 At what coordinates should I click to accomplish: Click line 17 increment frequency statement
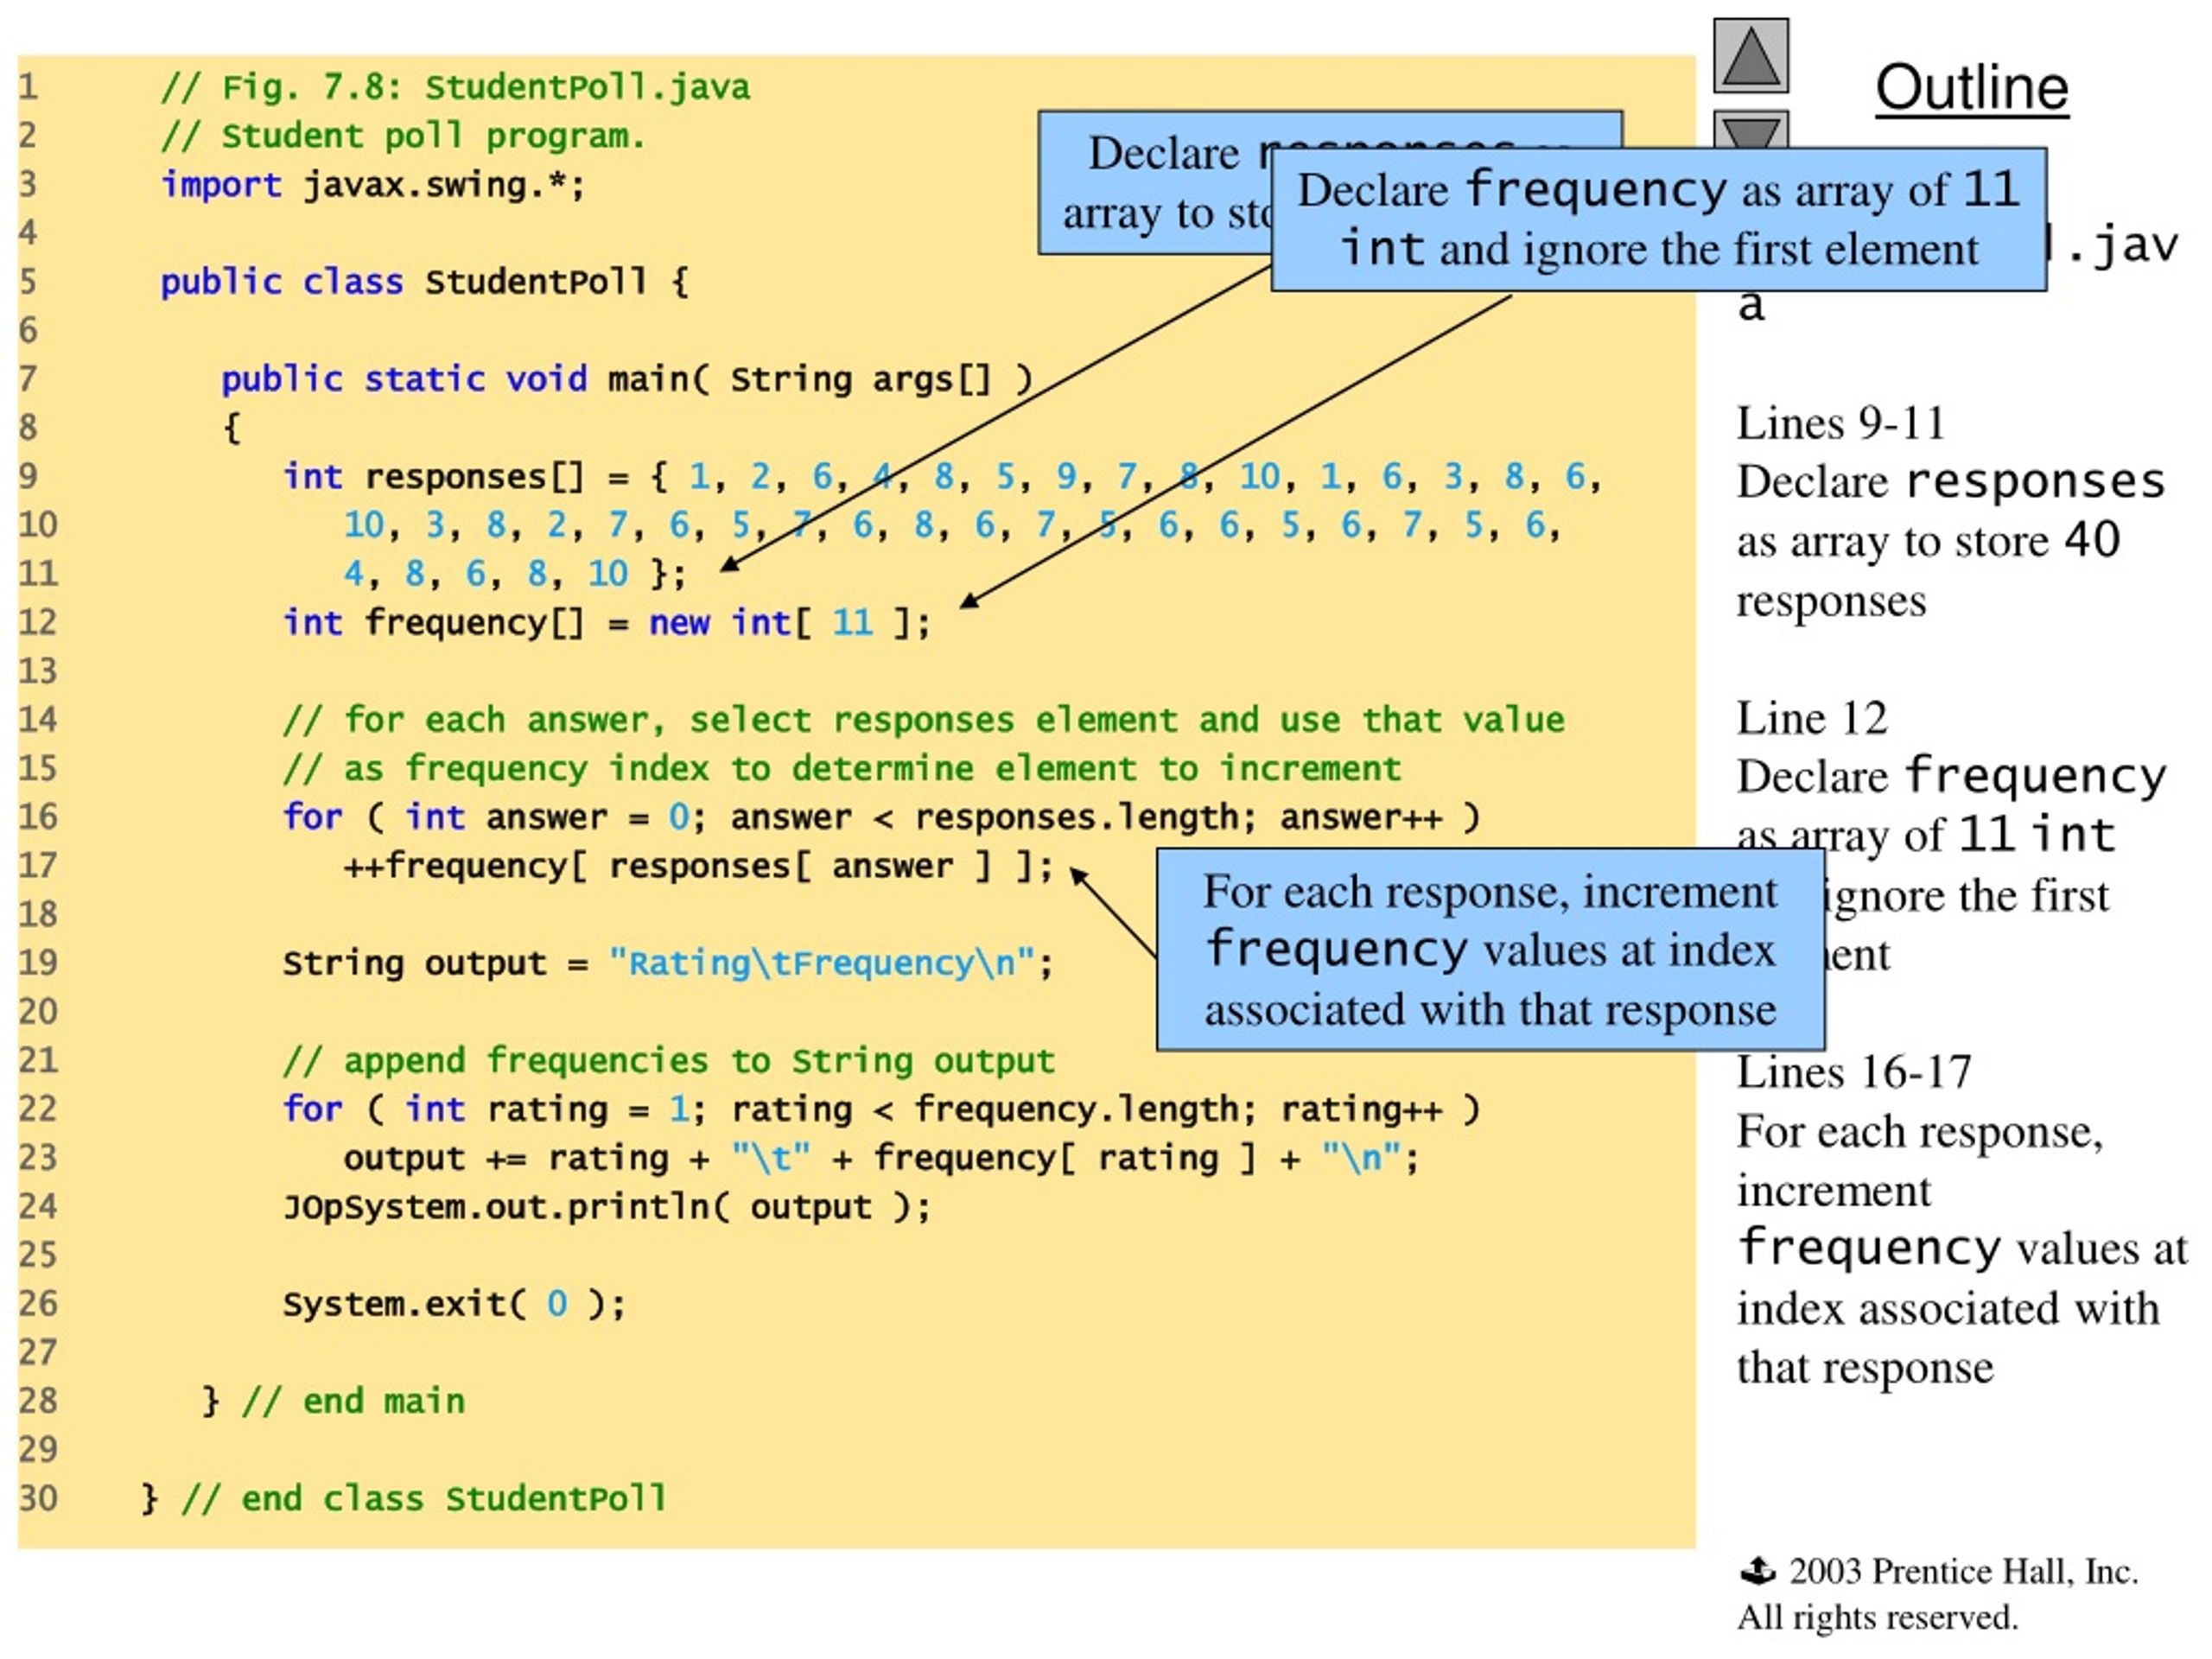pyautogui.click(x=698, y=865)
